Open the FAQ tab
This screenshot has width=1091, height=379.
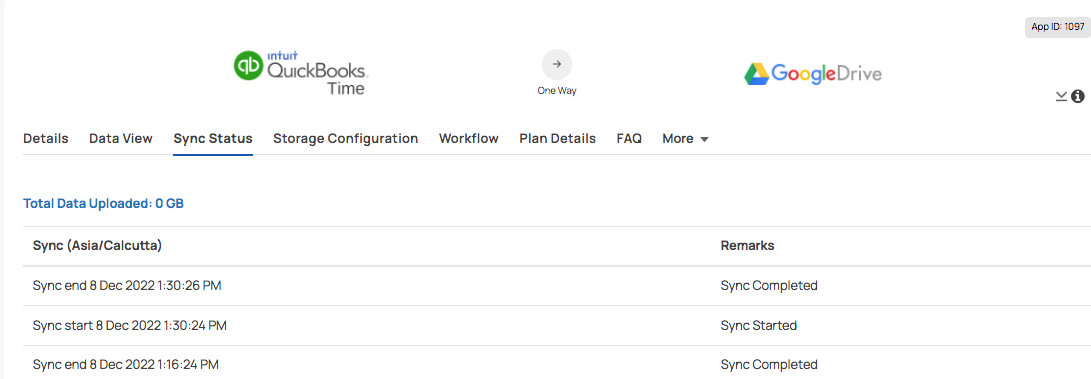pyautogui.click(x=629, y=138)
